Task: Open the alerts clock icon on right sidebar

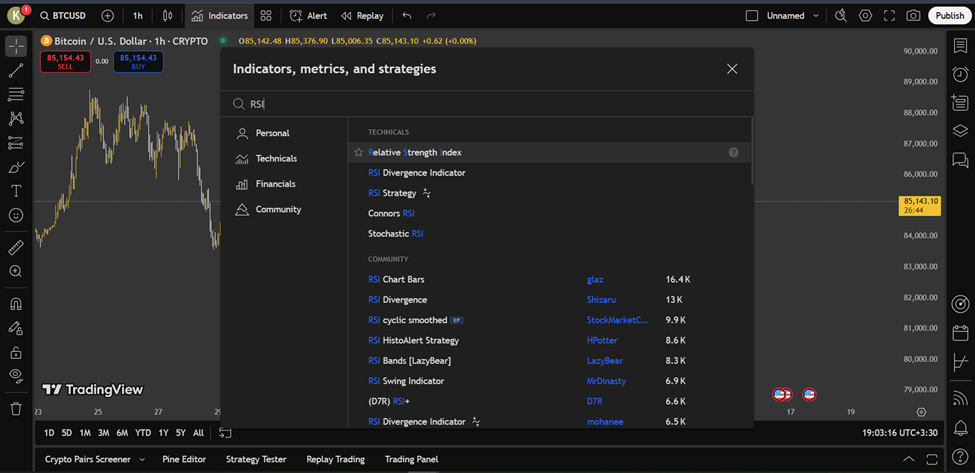Action: click(960, 75)
